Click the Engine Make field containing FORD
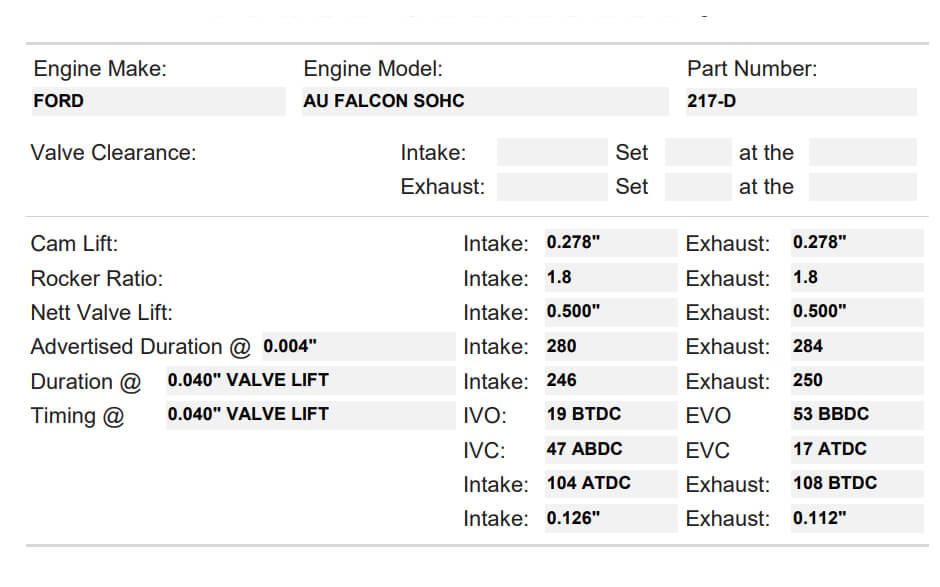The width and height of the screenshot is (940, 587). pos(158,101)
